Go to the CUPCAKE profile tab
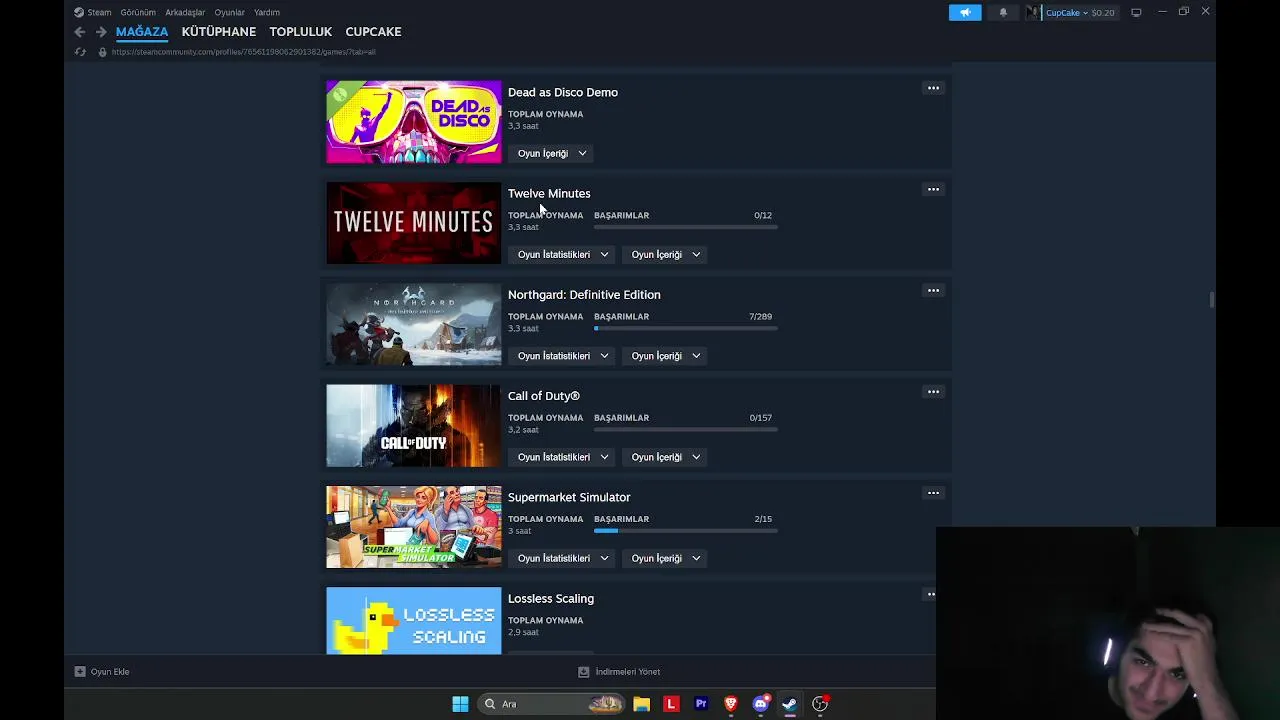This screenshot has height=720, width=1280. 373,32
